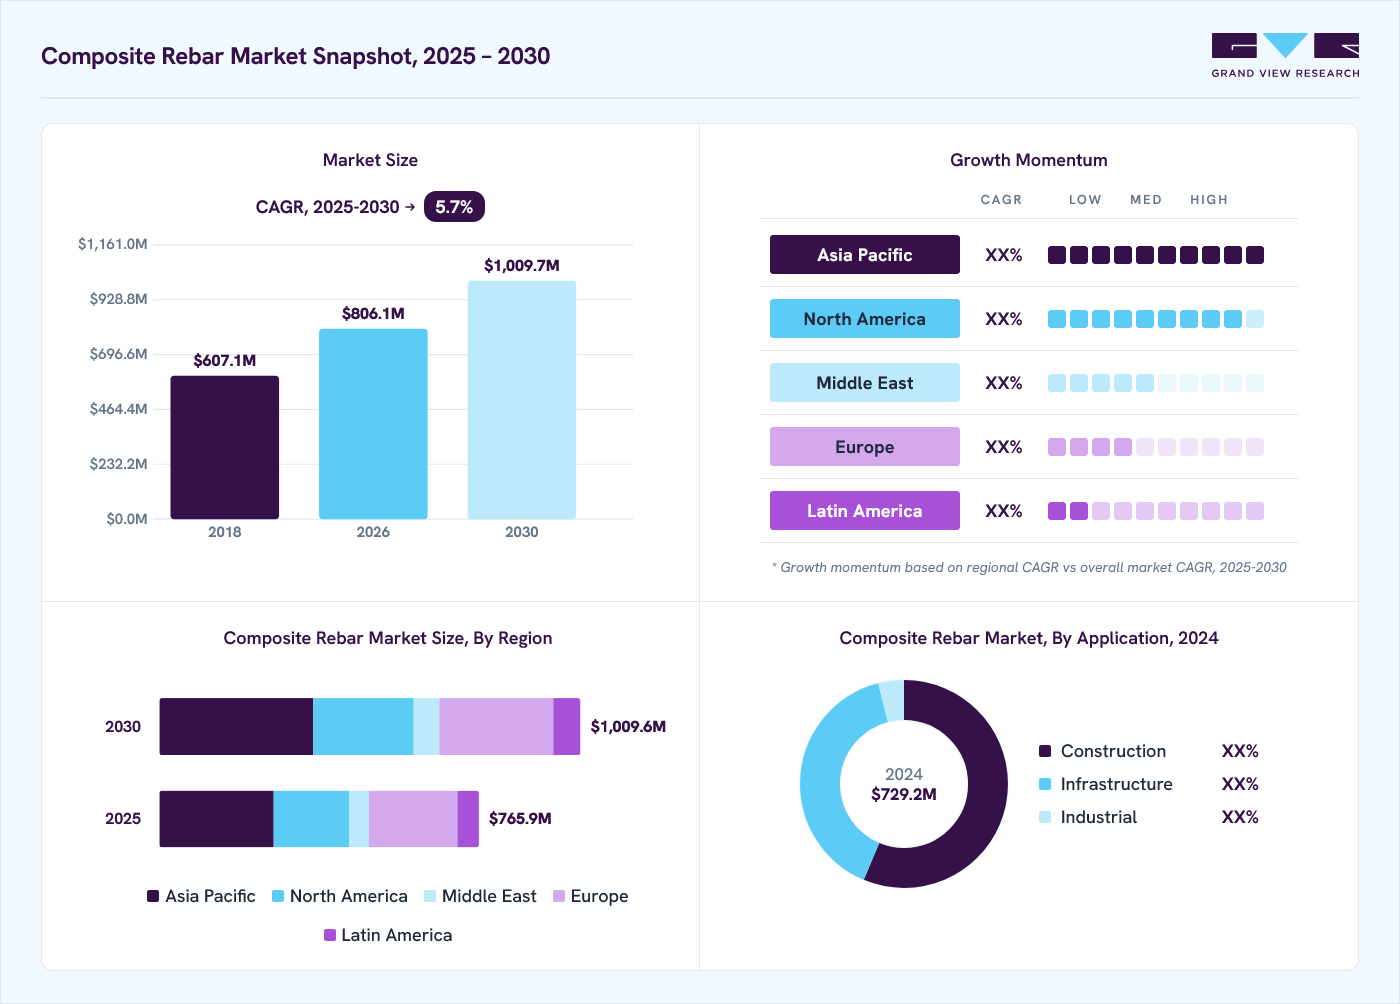Click the $729.2M donut center value
Screen dimensions: 1400x1004
pyautogui.click(x=904, y=794)
